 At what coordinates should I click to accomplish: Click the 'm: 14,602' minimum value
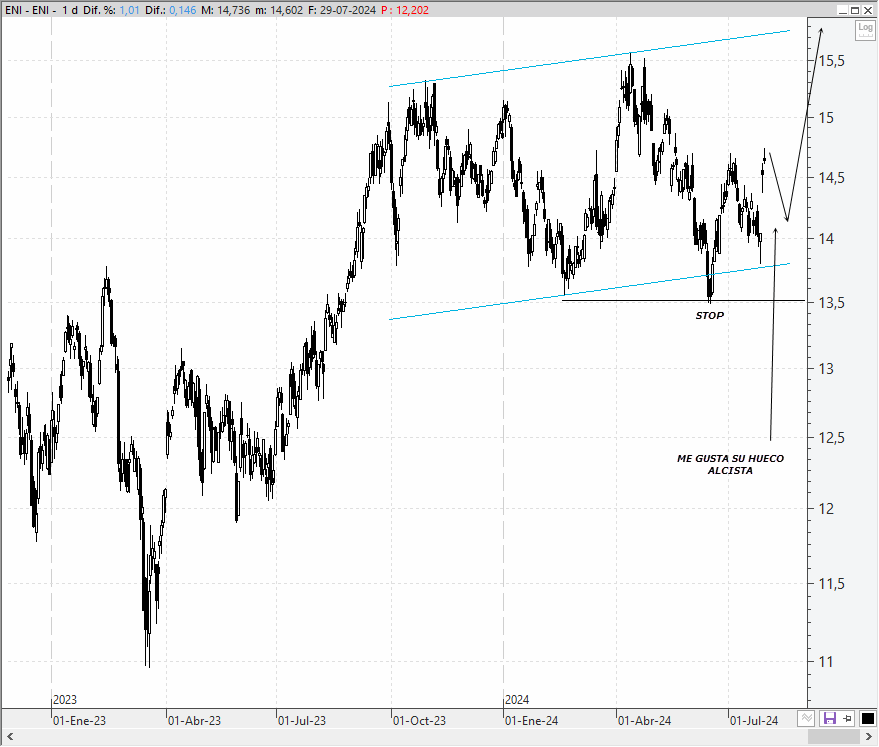279,10
